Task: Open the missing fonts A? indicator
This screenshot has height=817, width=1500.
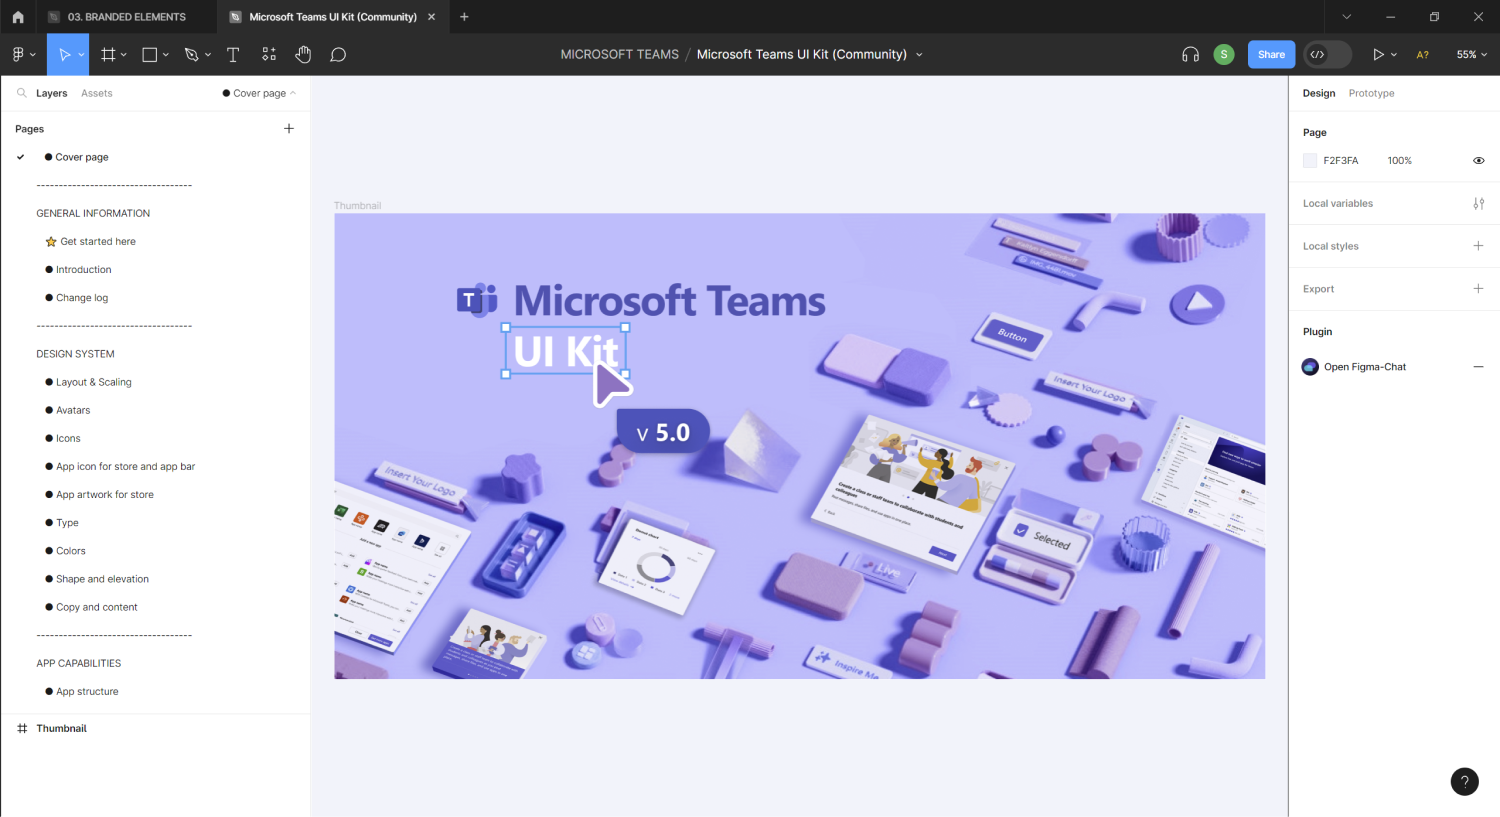Action: tap(1423, 55)
